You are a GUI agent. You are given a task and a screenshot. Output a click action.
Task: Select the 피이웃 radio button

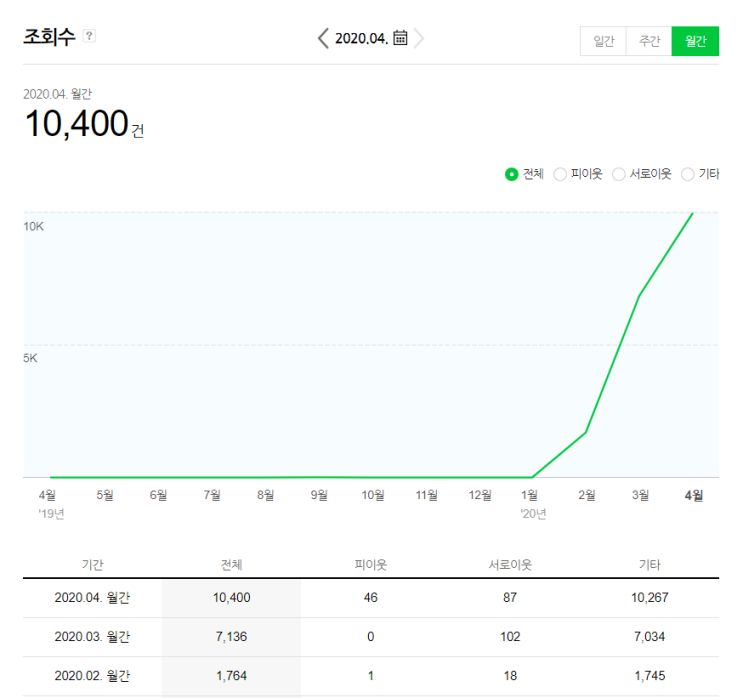coord(560,174)
